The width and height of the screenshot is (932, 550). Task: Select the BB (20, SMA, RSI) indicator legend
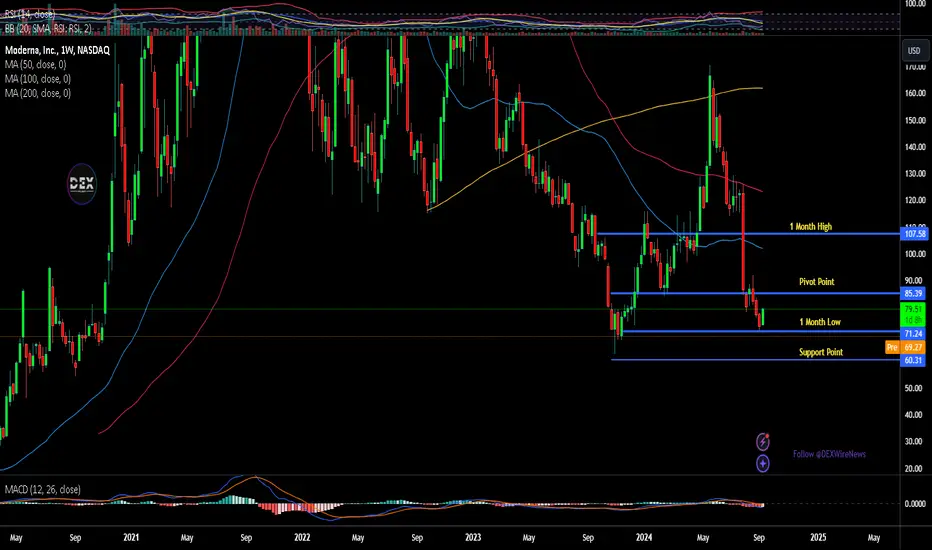[x=48, y=28]
